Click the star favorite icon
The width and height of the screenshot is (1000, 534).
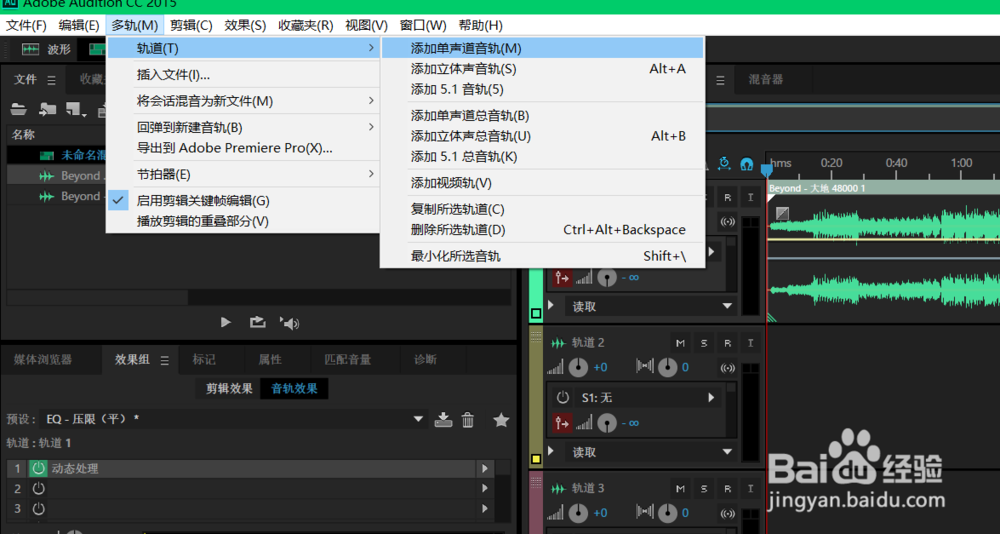(501, 420)
